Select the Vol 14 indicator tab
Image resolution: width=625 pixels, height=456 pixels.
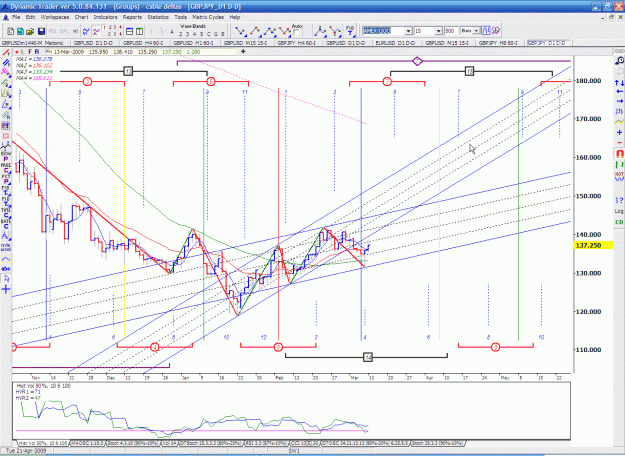point(169,443)
